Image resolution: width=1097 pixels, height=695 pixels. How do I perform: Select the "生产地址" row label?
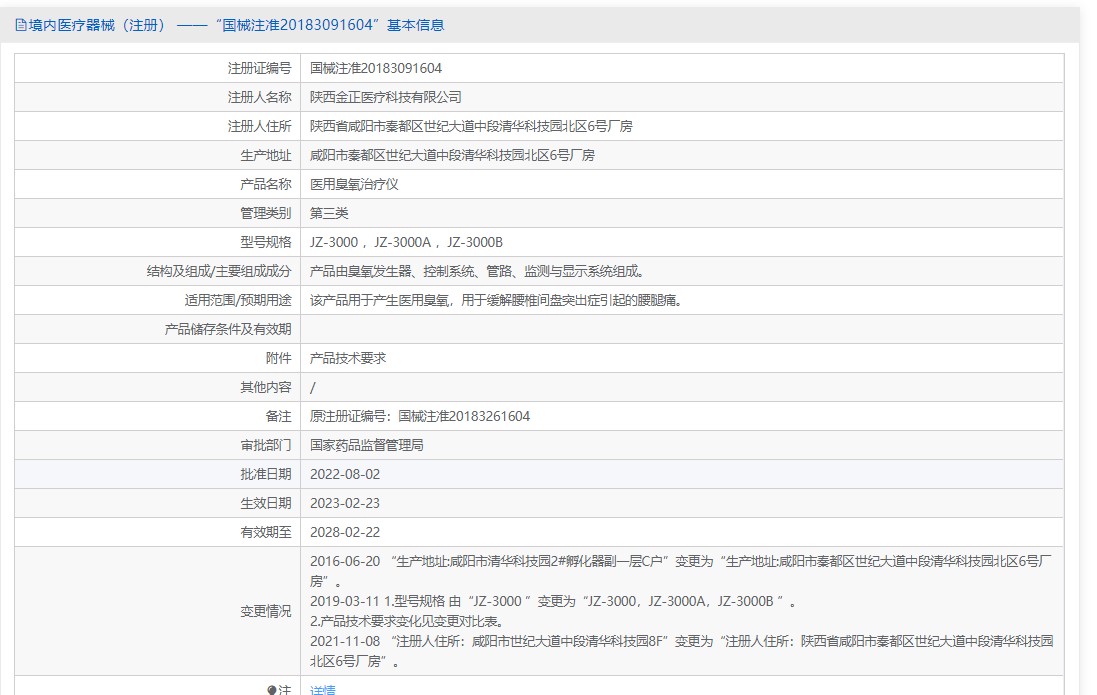[x=265, y=155]
